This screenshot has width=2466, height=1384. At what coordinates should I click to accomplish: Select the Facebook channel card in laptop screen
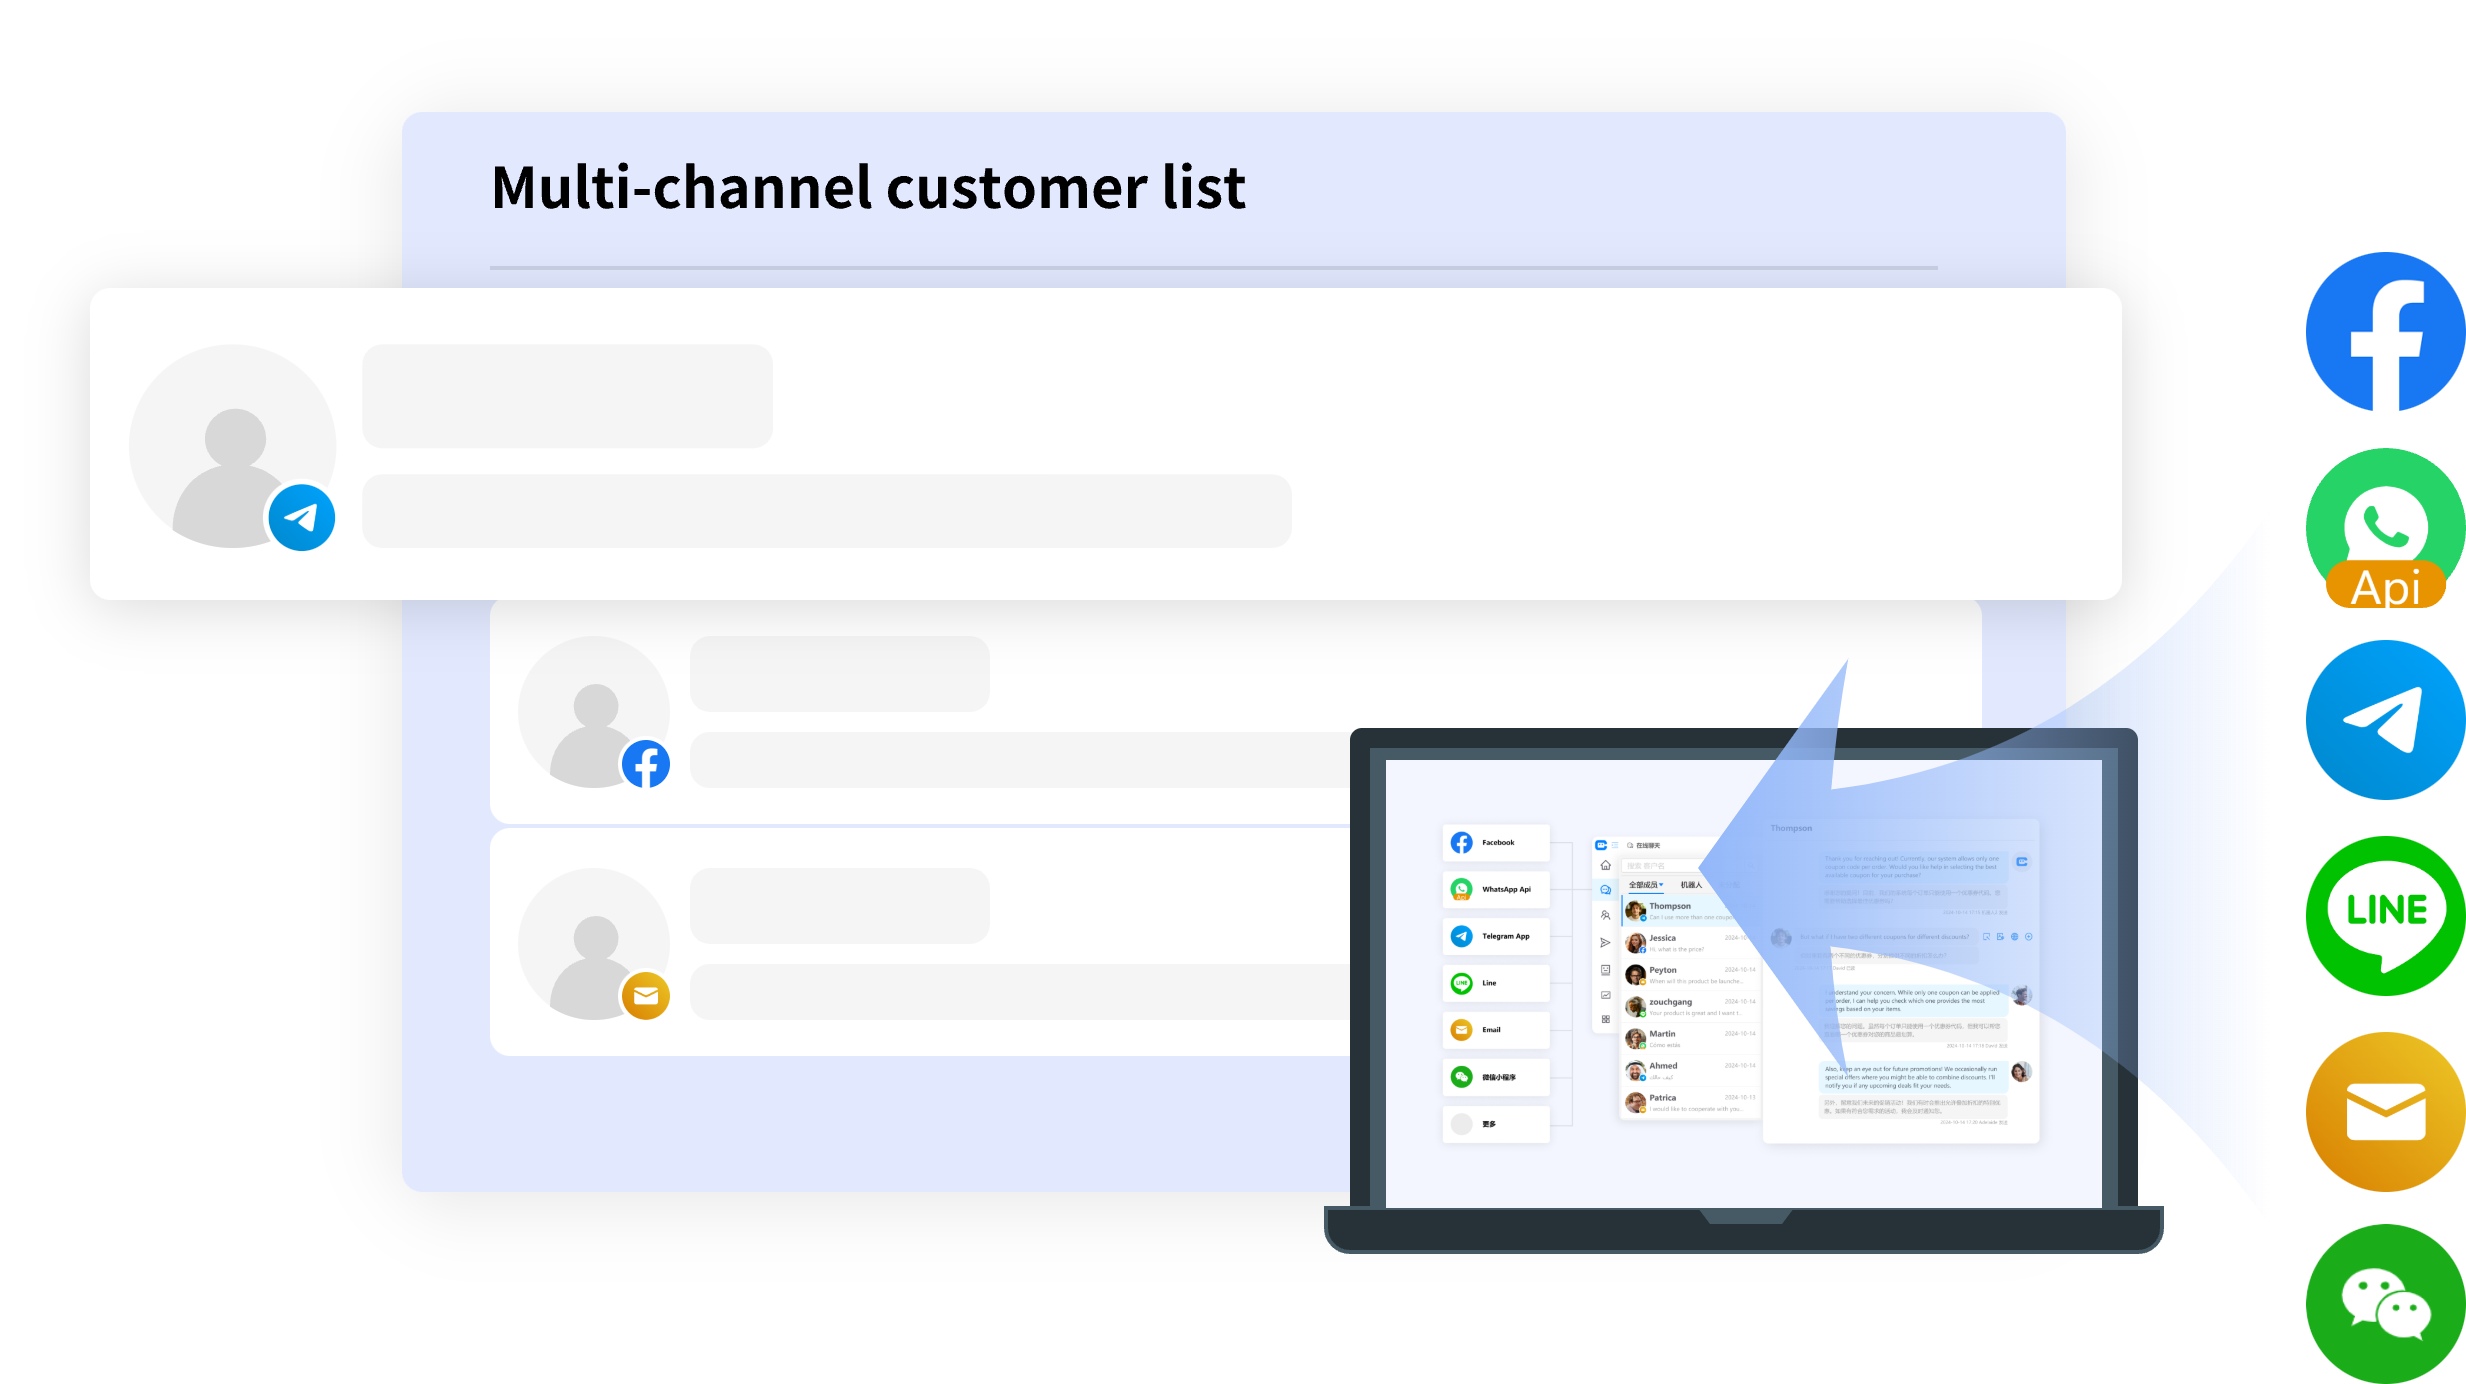click(x=1496, y=843)
